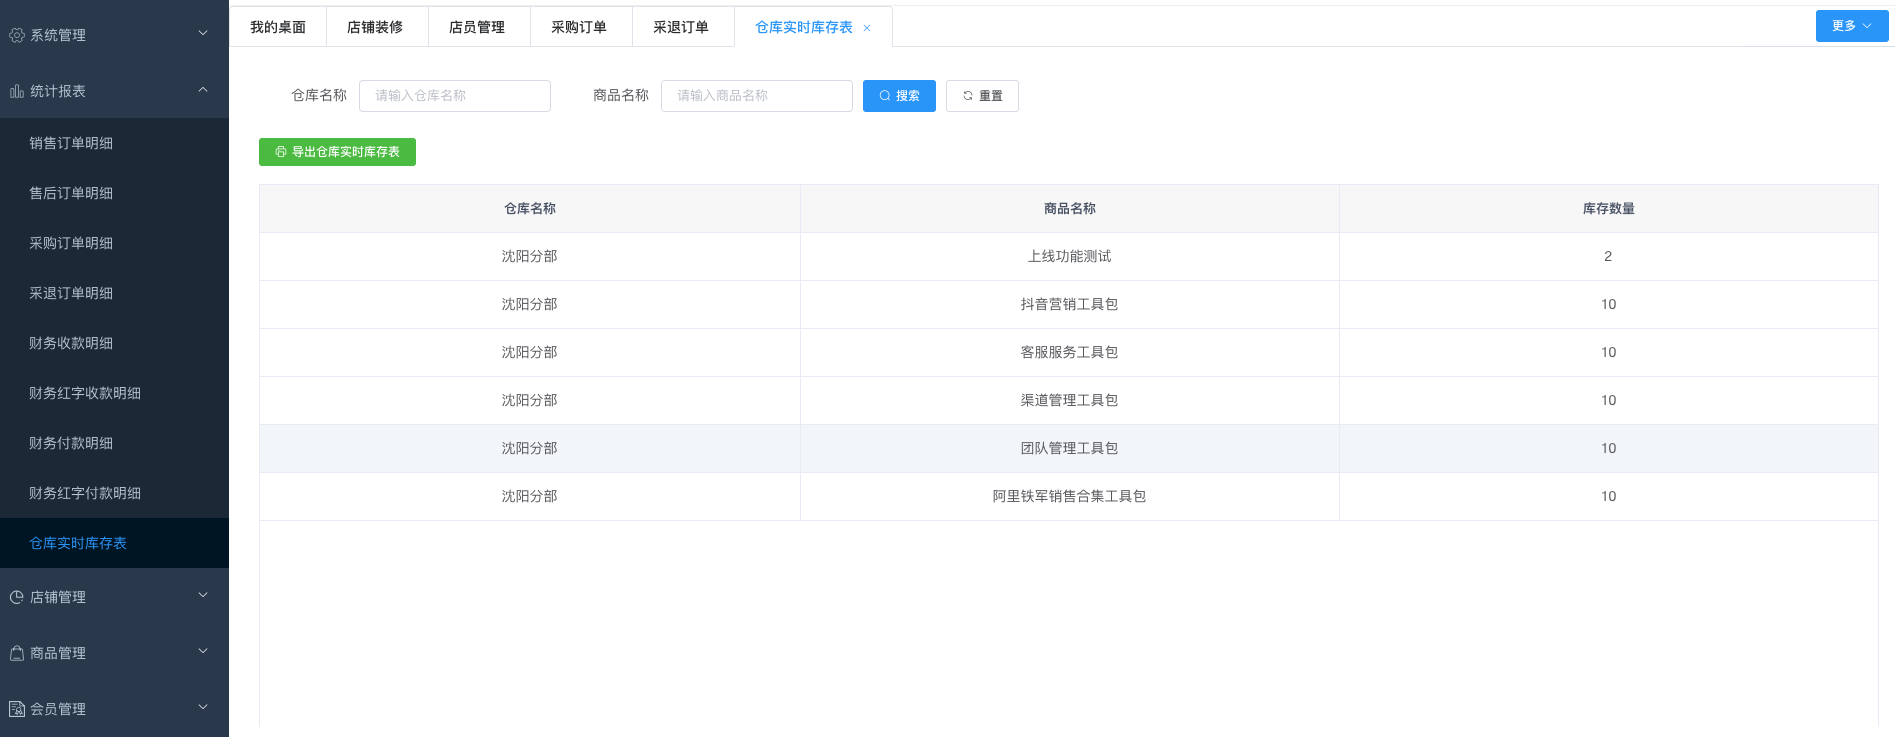
Task: Open 财务付款明细 in the sidebar
Action: pyautogui.click(x=114, y=443)
